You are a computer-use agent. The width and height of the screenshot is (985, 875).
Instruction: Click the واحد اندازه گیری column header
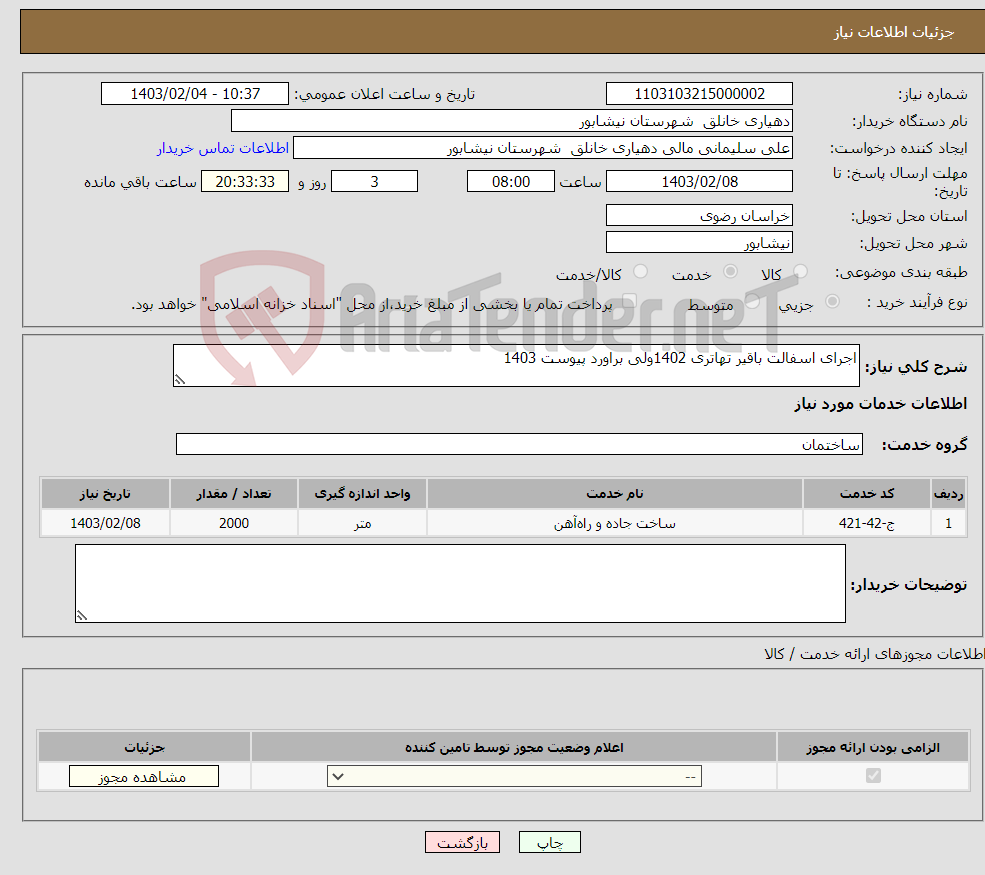(362, 494)
